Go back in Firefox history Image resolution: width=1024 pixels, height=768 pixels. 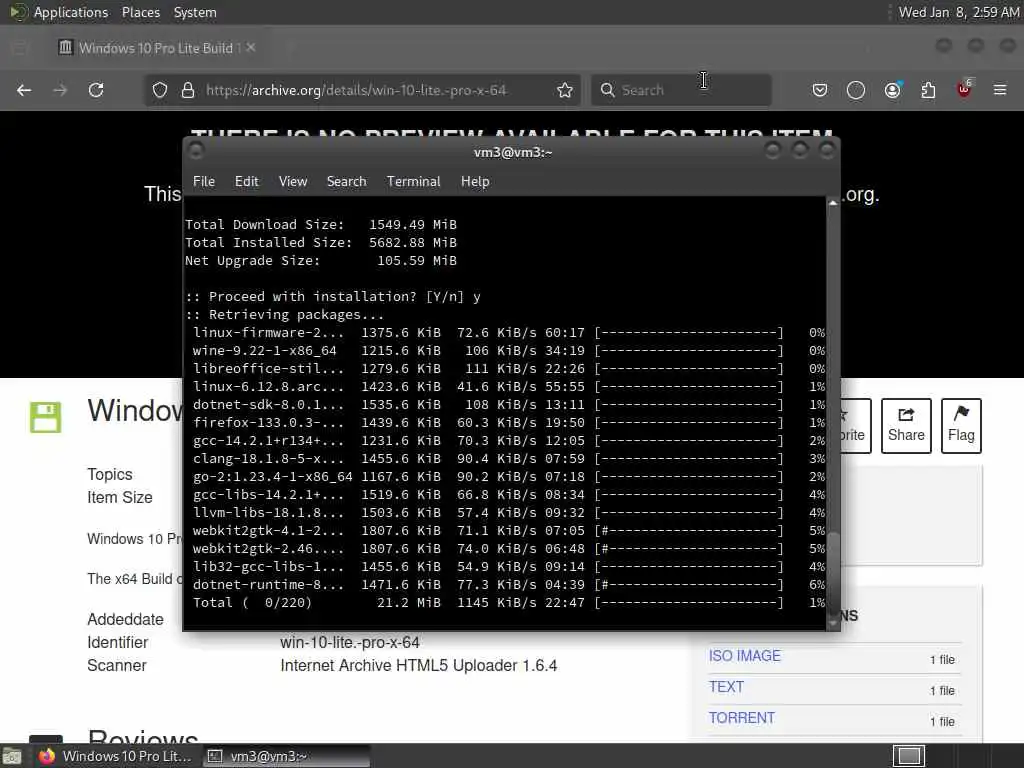[x=24, y=90]
